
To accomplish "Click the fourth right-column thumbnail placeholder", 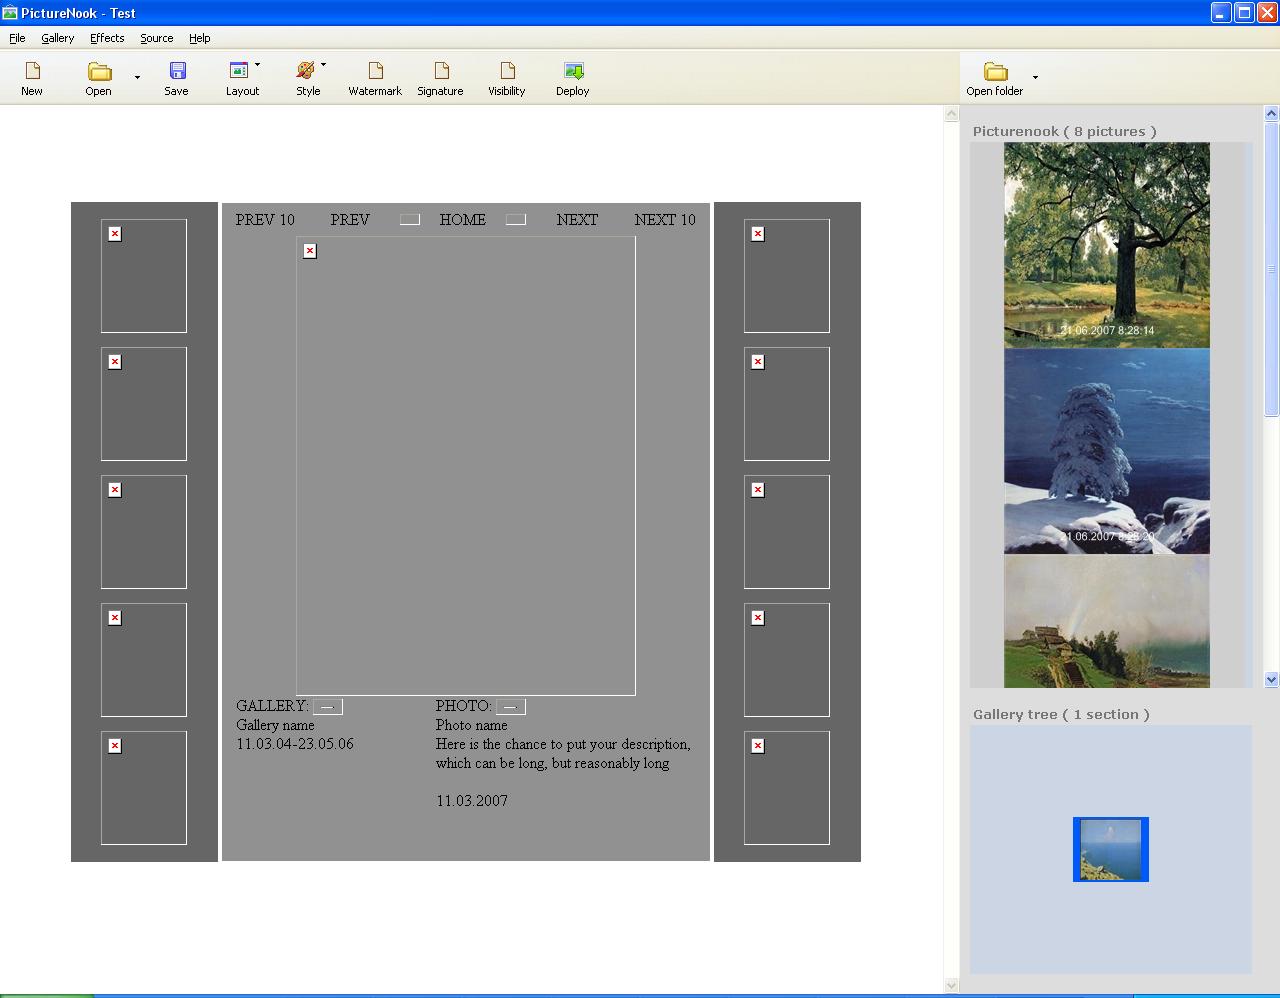I will [787, 660].
